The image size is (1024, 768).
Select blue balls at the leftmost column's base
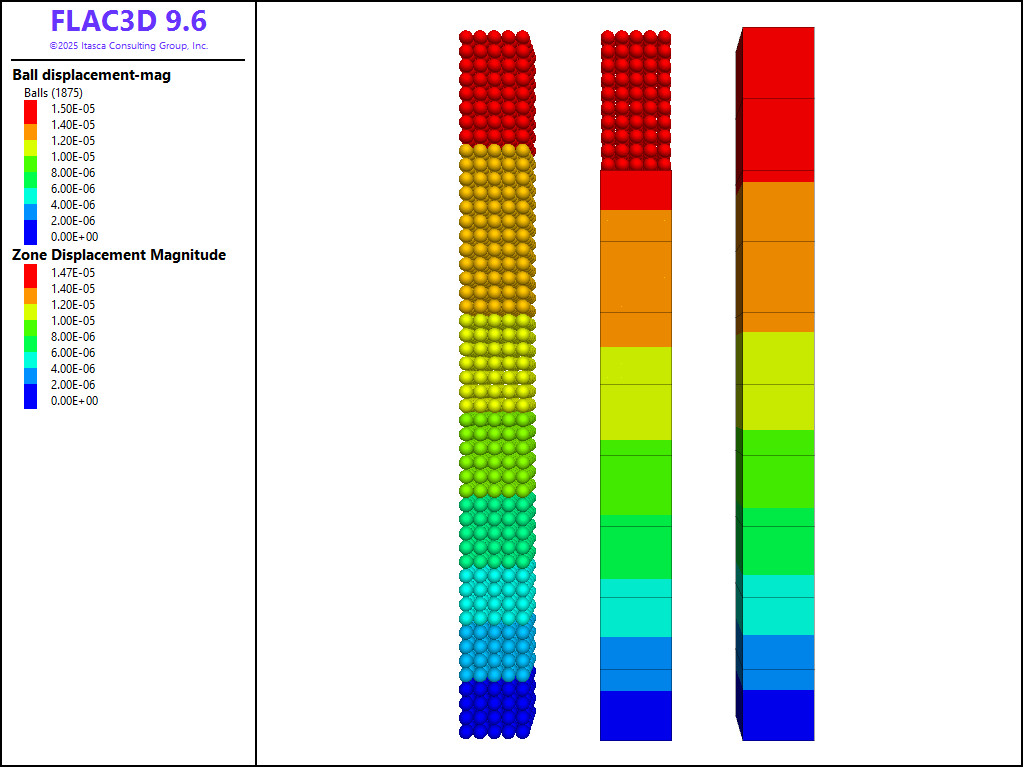(x=494, y=710)
